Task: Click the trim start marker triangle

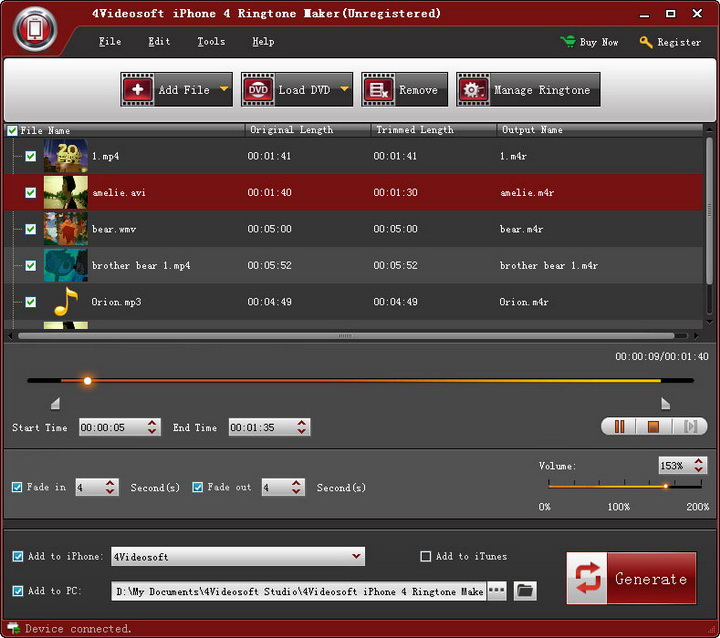Action: pyautogui.click(x=55, y=403)
